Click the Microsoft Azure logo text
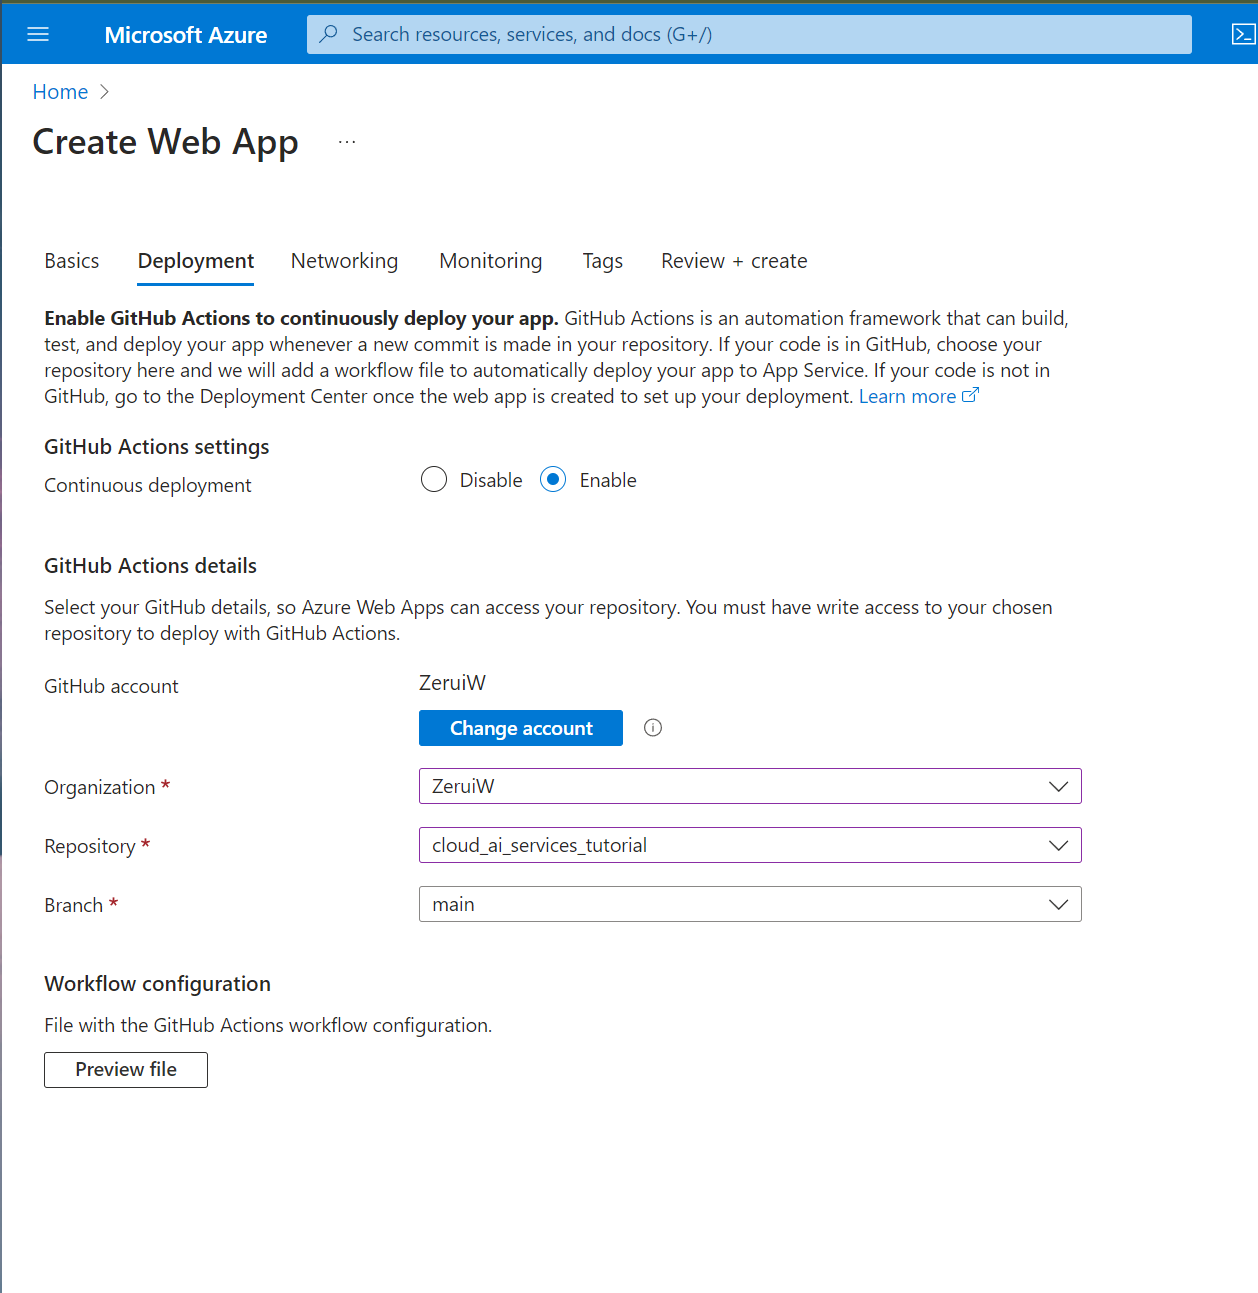 [186, 35]
